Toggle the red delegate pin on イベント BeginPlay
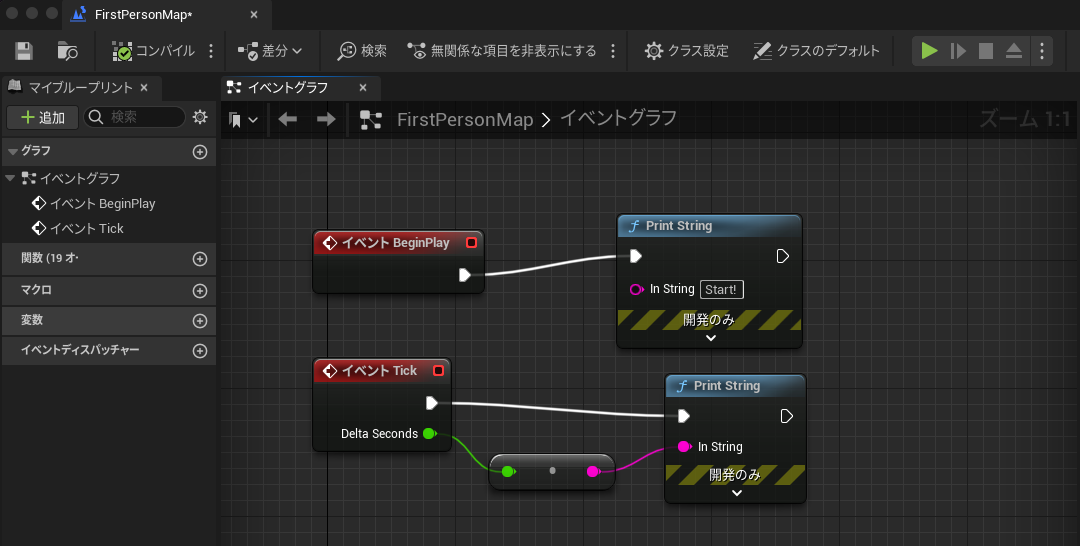 (x=472, y=243)
